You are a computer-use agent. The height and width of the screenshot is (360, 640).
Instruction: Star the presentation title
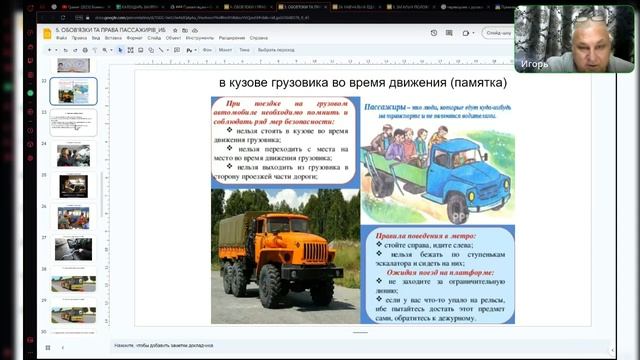pos(175,30)
